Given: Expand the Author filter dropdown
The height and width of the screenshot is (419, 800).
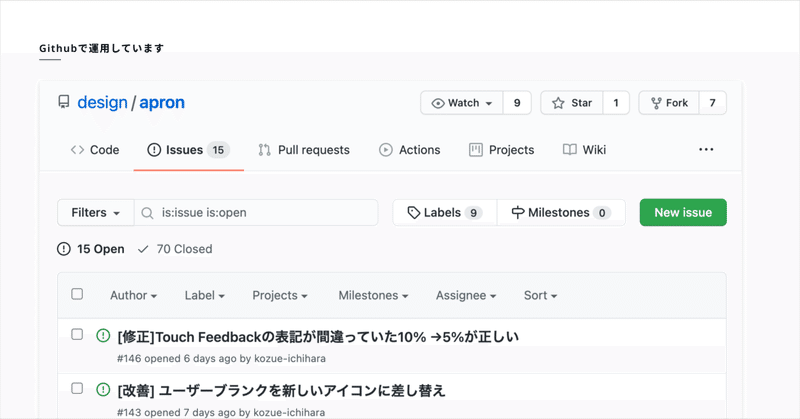Looking at the screenshot, I should coord(134,295).
